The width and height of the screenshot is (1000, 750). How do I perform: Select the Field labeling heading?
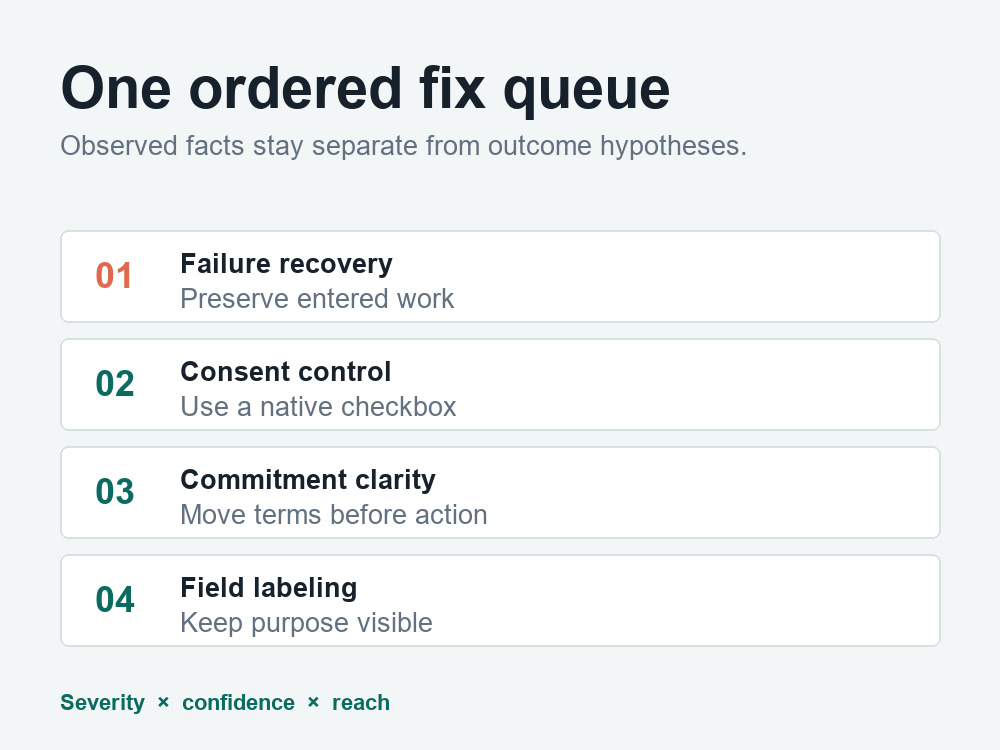click(268, 588)
